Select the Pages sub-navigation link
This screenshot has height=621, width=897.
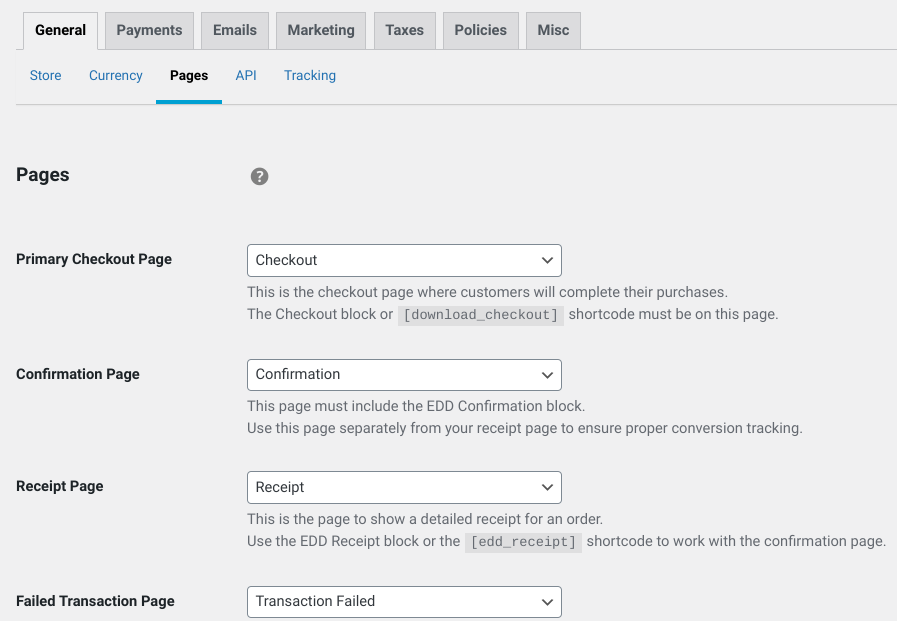(x=189, y=75)
